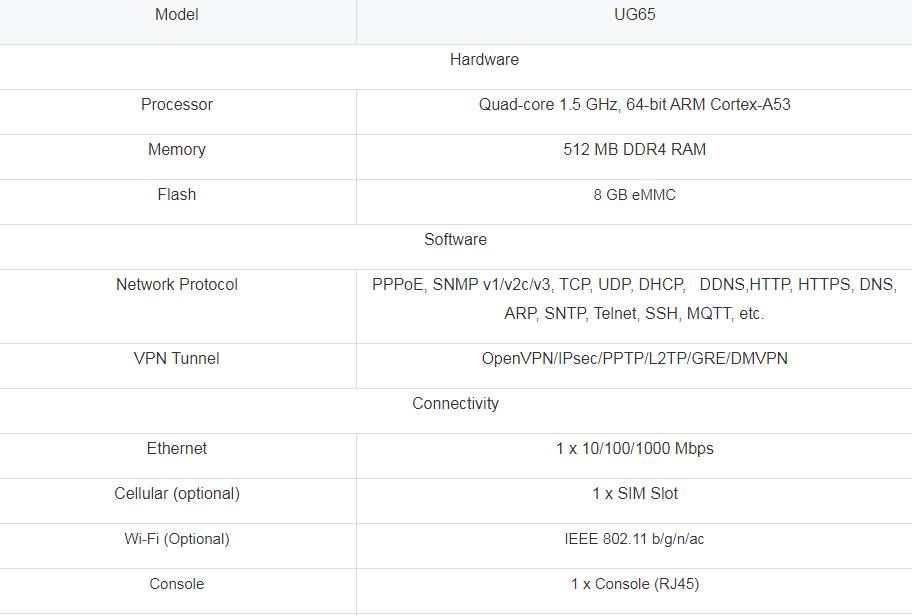The height and width of the screenshot is (616, 912).
Task: Select the Flash row label
Action: click(177, 194)
